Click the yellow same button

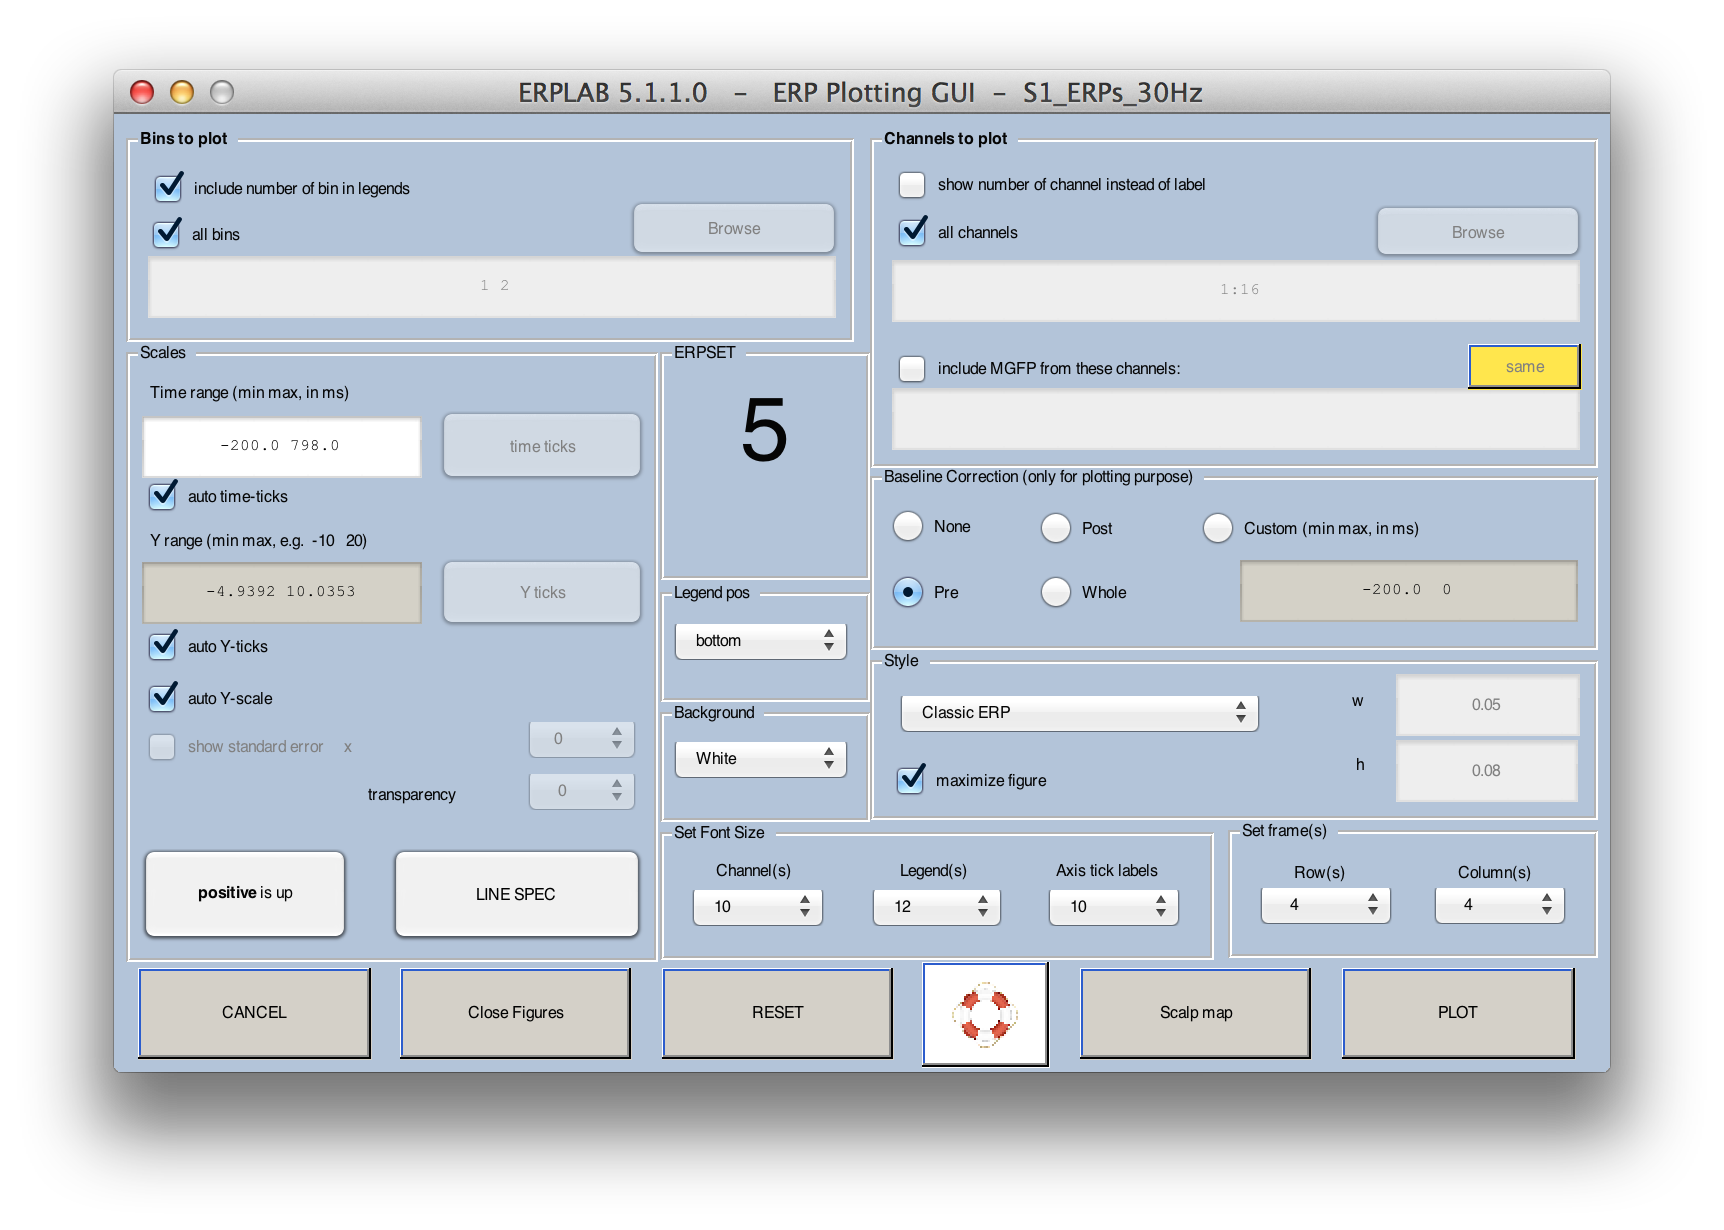coord(1524,367)
